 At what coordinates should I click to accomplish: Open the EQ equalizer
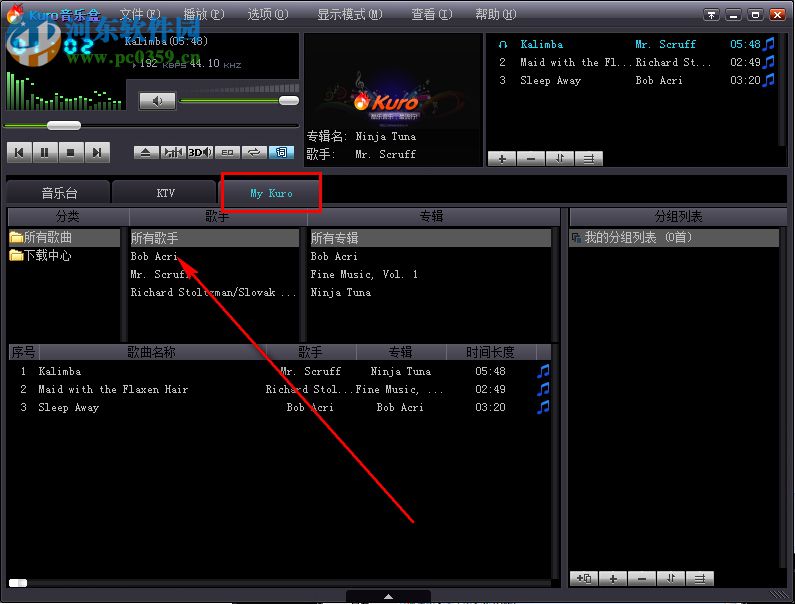[227, 152]
